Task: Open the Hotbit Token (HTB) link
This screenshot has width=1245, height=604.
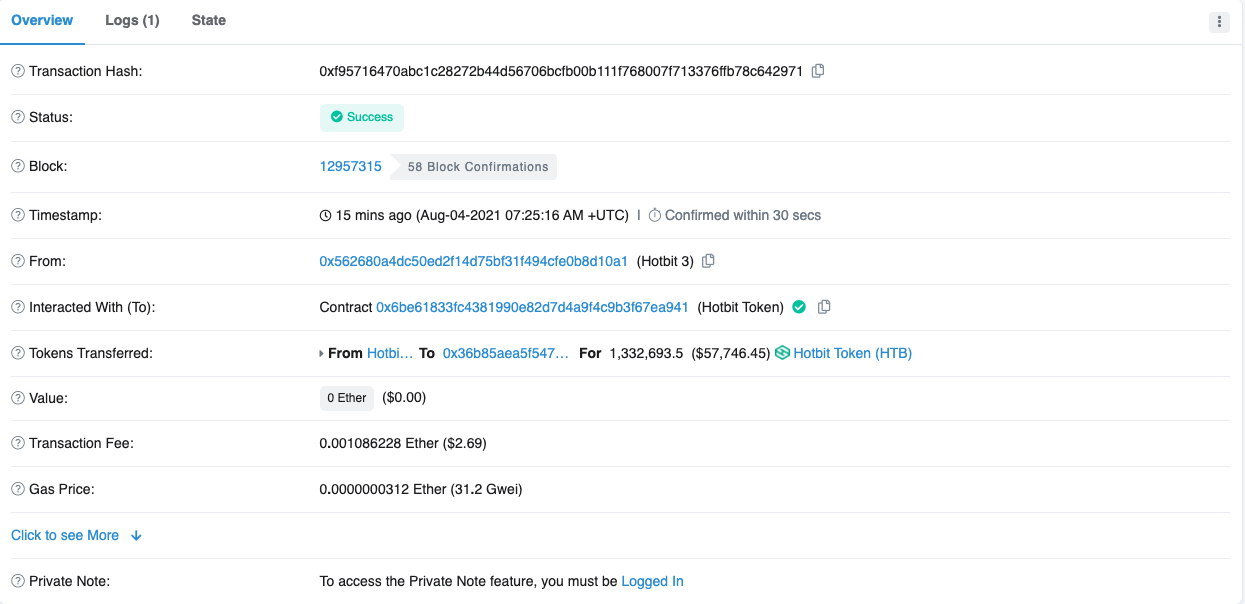Action: 852,353
